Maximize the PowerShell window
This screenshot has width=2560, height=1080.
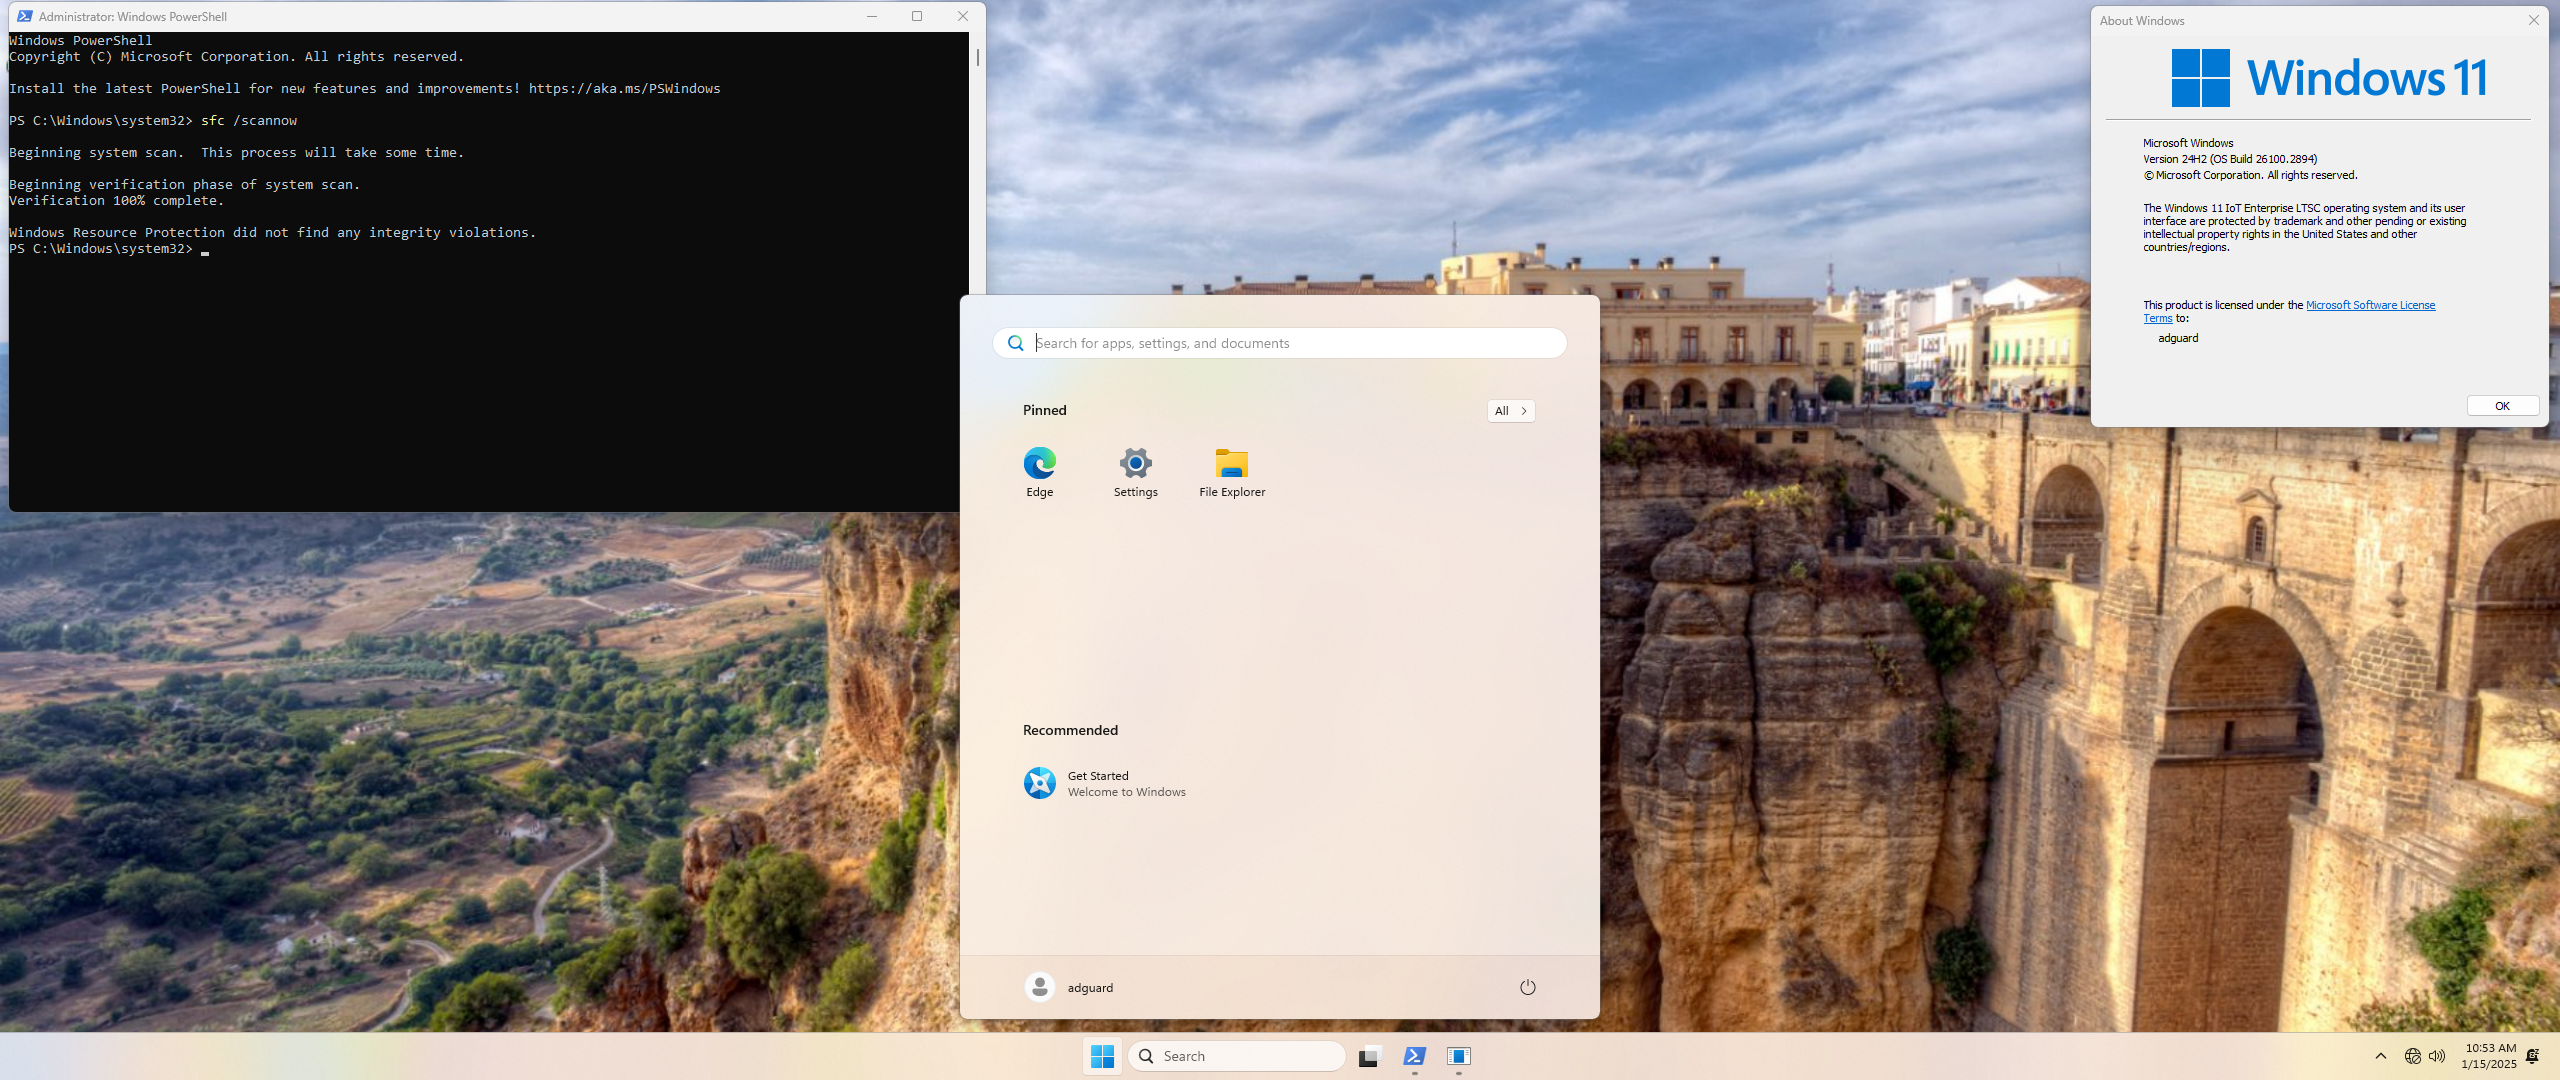pos(917,16)
